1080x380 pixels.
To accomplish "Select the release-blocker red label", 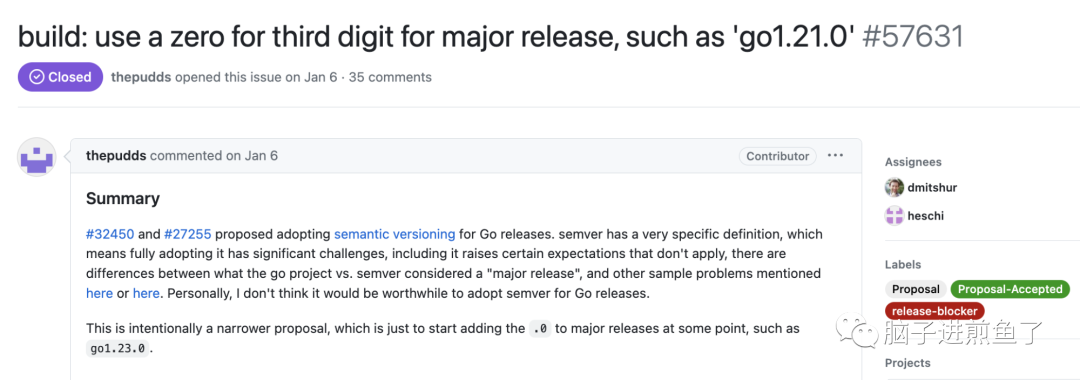I will 935,311.
